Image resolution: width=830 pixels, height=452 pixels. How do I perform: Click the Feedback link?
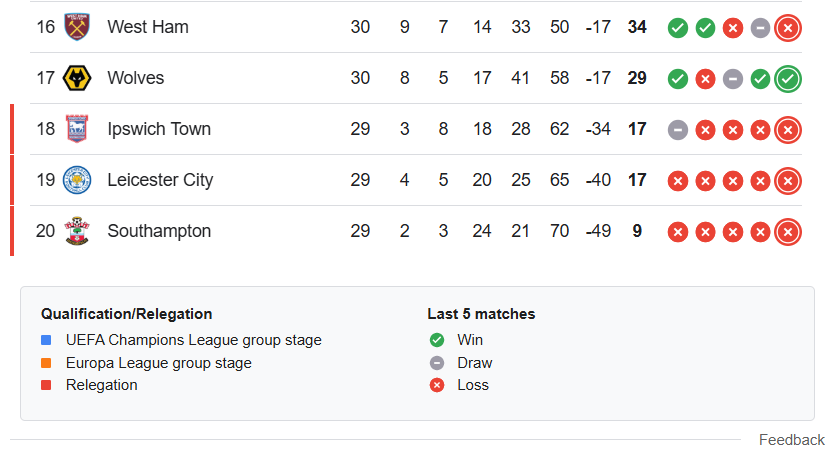click(791, 440)
